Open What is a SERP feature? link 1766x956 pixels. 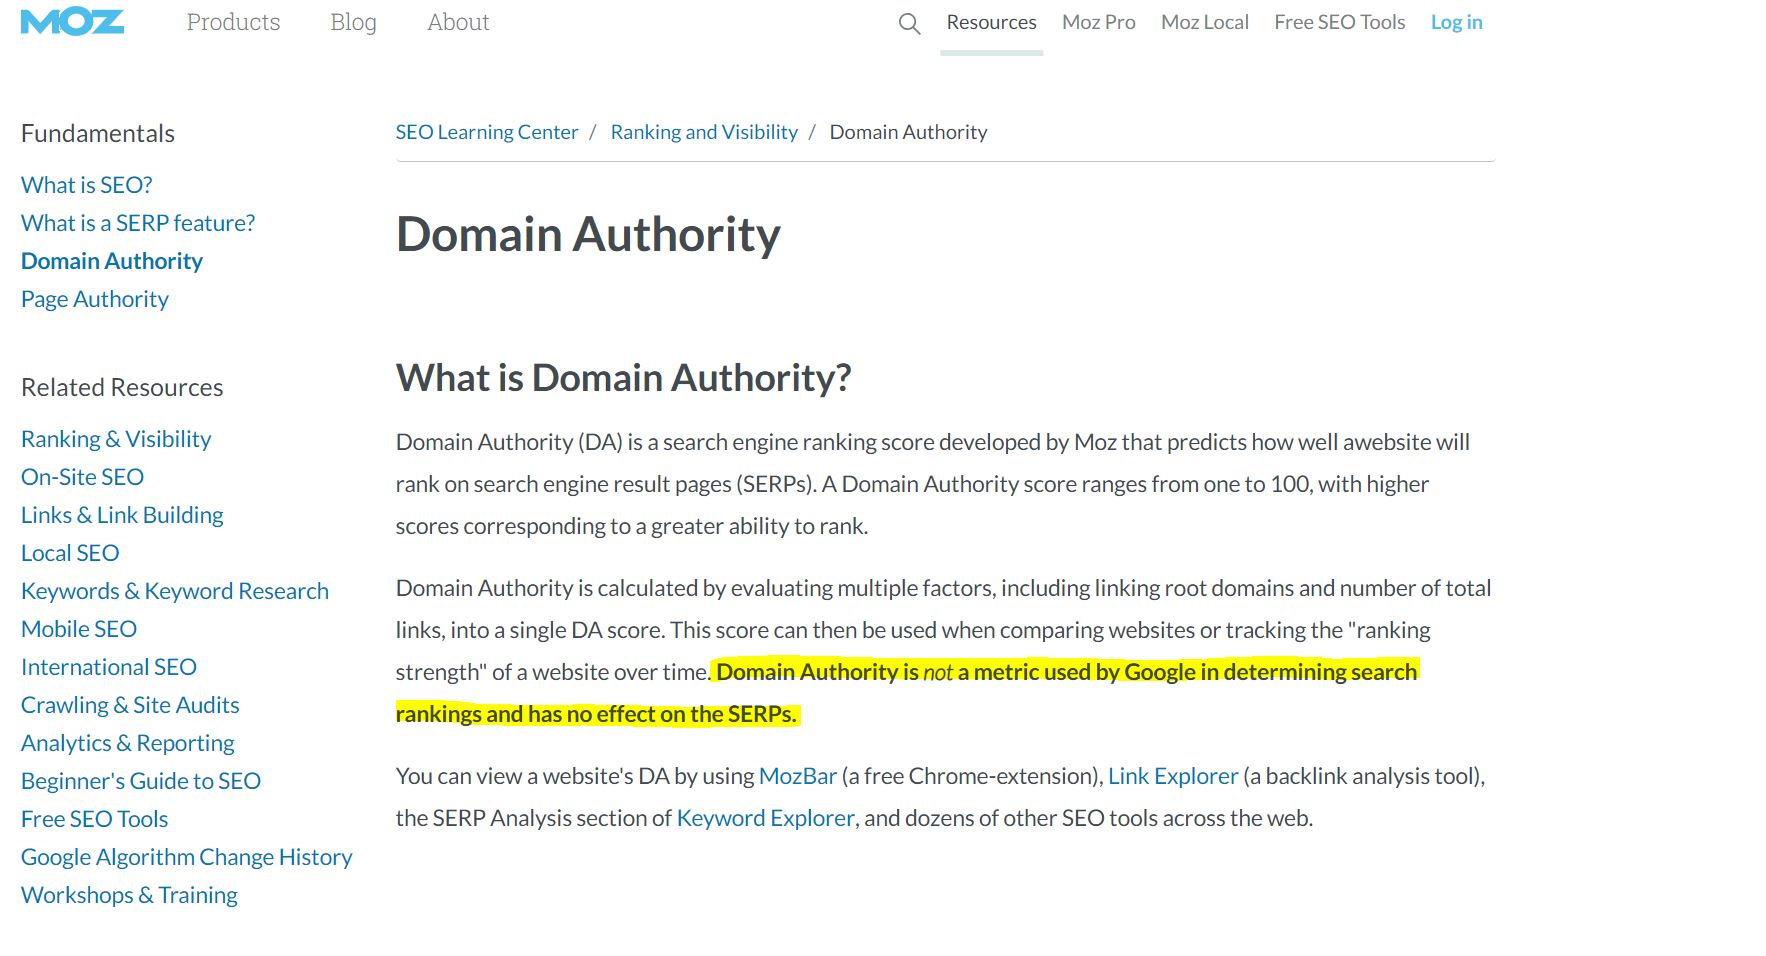(138, 223)
